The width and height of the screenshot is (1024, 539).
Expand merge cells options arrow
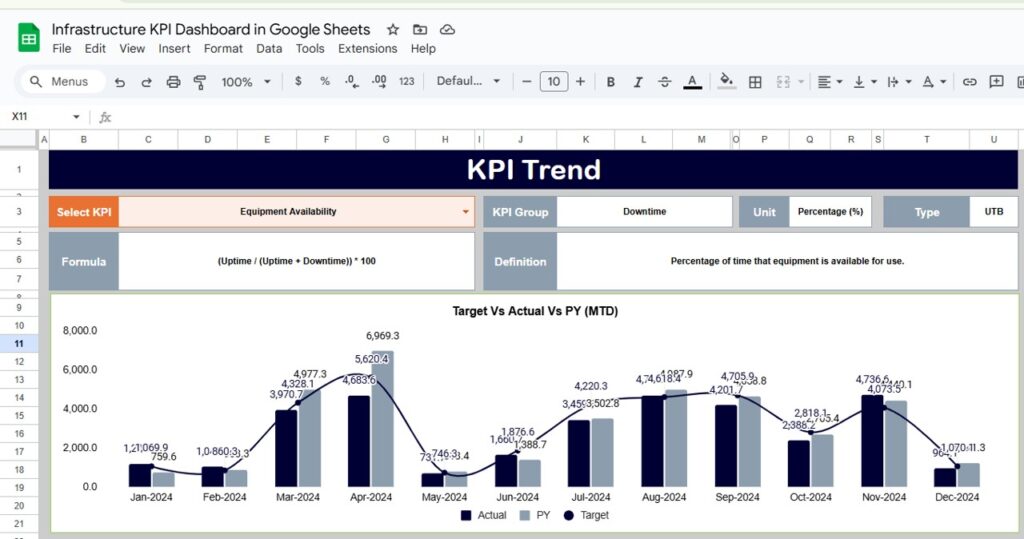pos(801,82)
